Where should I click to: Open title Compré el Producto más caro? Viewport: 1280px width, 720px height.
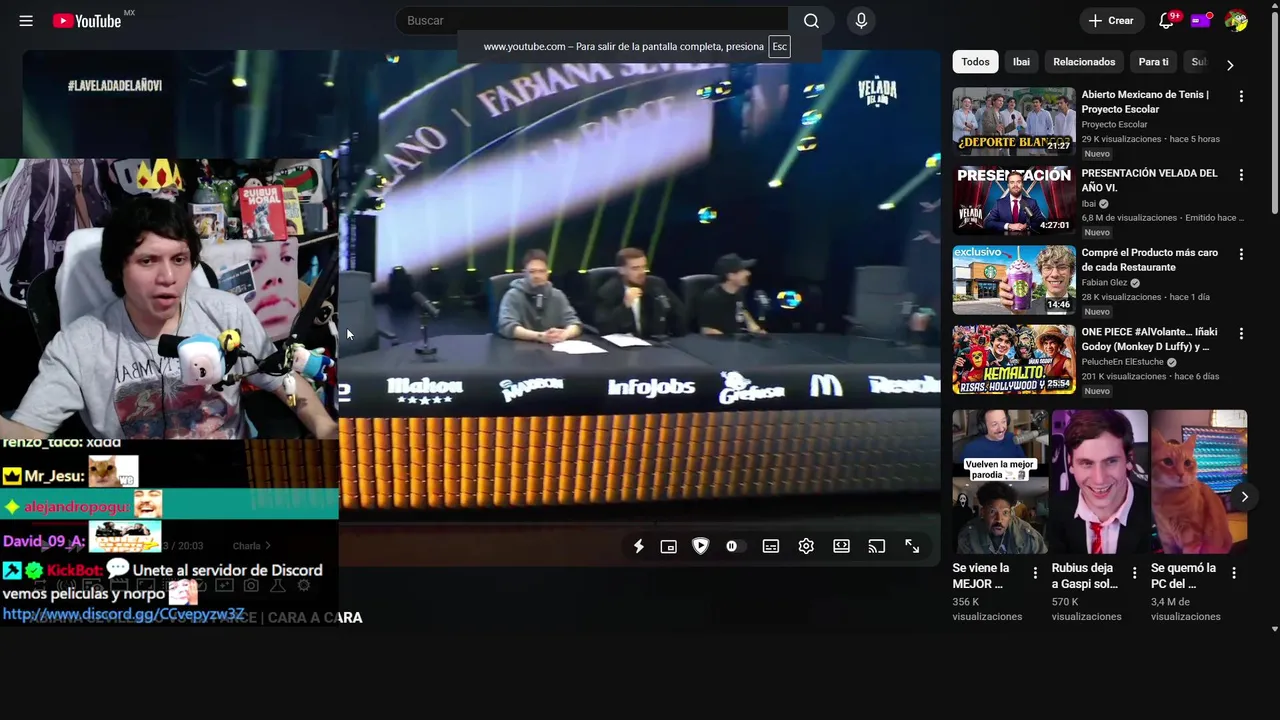(1149, 260)
